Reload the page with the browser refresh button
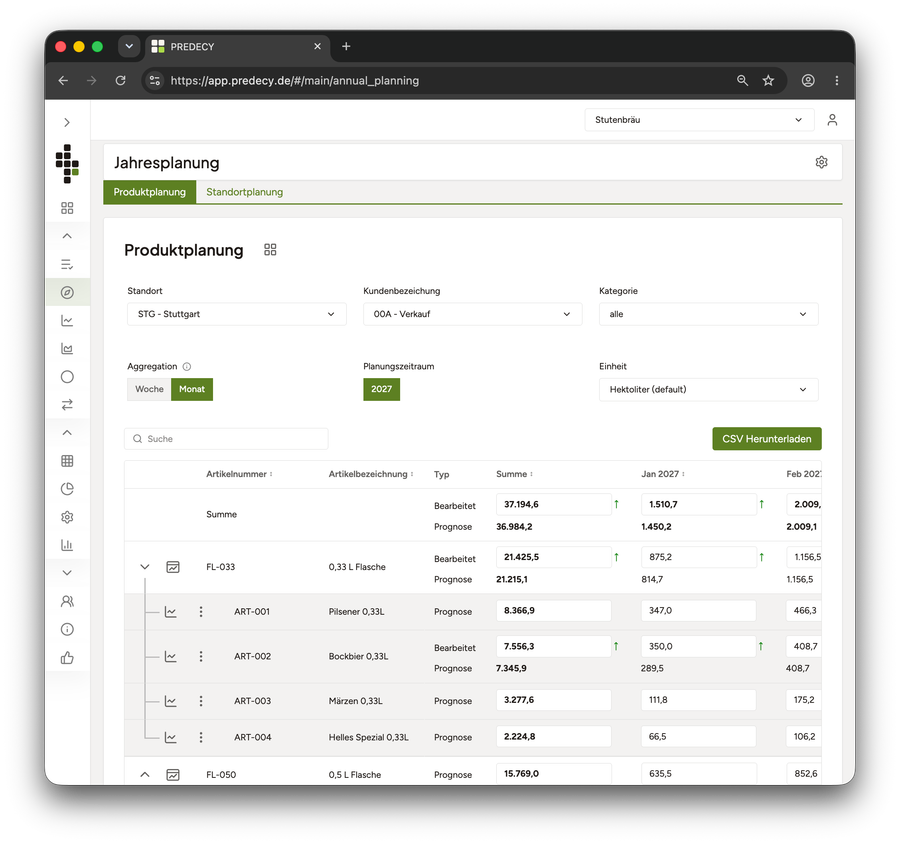The width and height of the screenshot is (900, 844). coord(121,81)
